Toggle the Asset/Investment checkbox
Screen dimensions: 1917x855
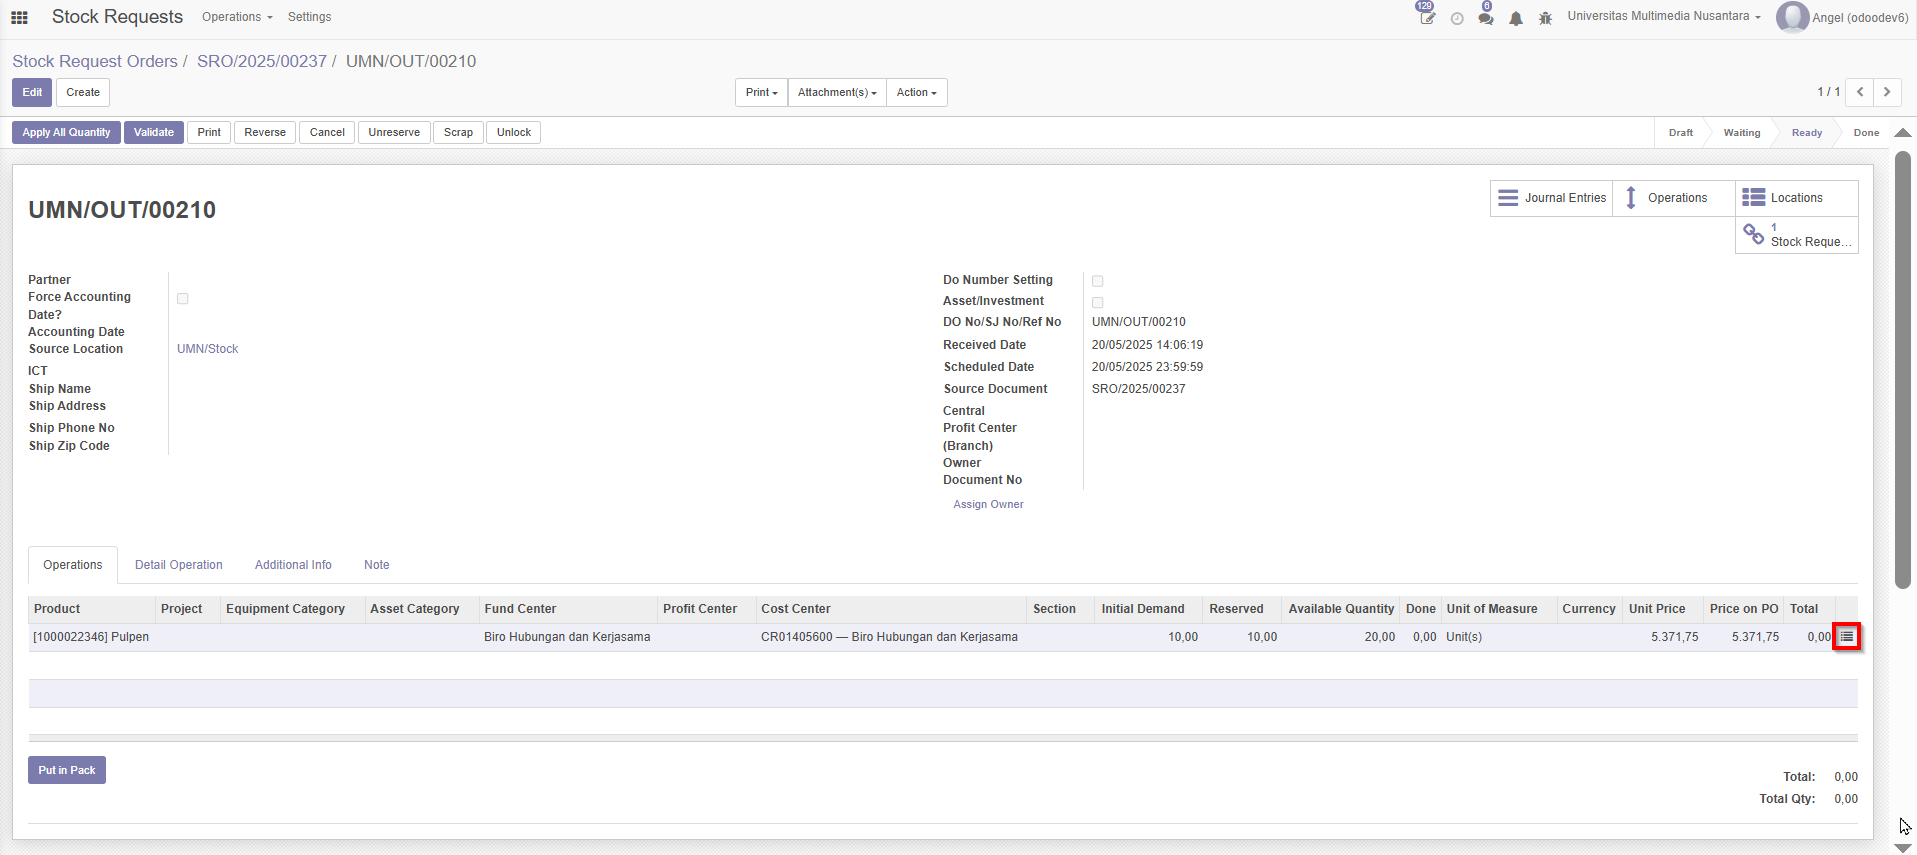(x=1098, y=302)
